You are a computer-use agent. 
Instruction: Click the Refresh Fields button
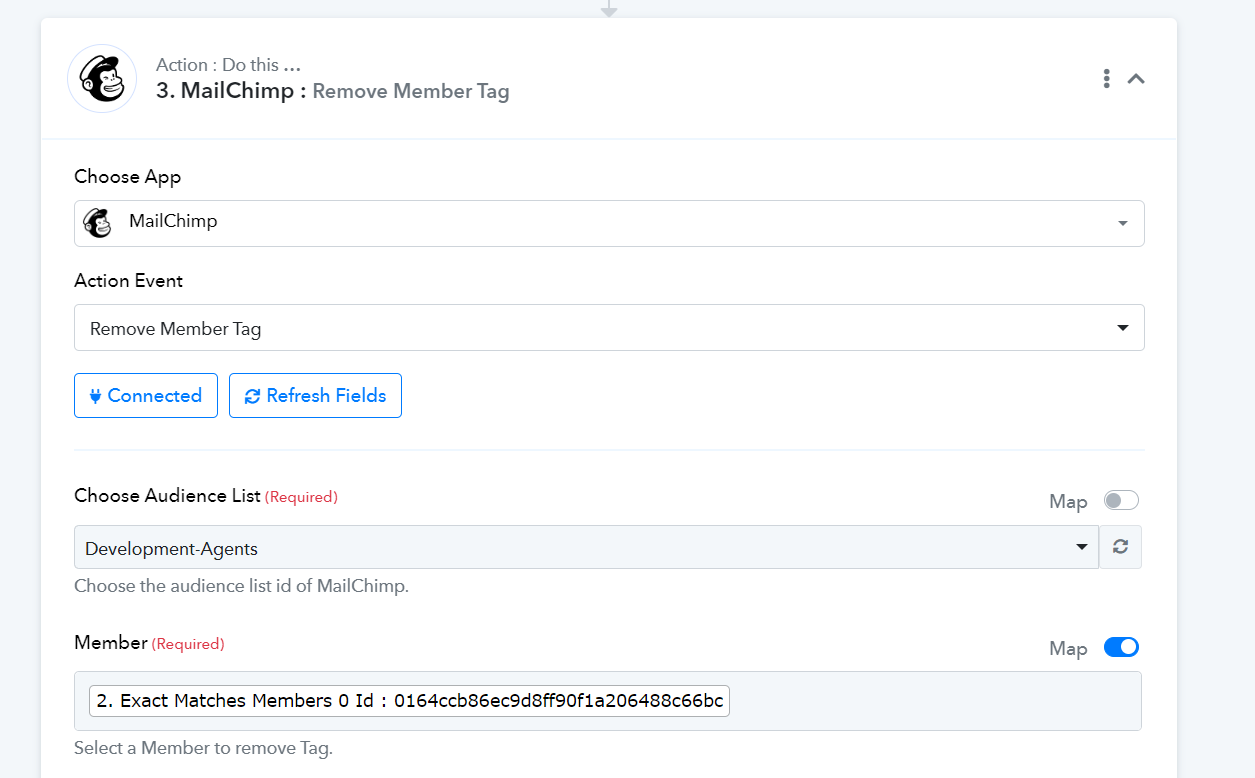[x=315, y=396]
